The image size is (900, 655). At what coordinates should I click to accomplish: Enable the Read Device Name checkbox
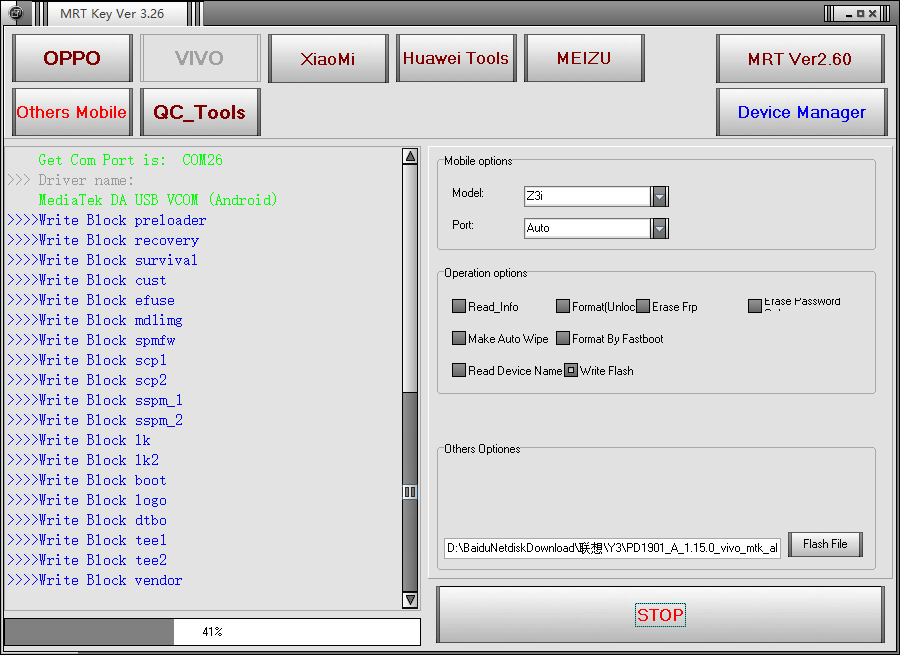[x=459, y=370]
